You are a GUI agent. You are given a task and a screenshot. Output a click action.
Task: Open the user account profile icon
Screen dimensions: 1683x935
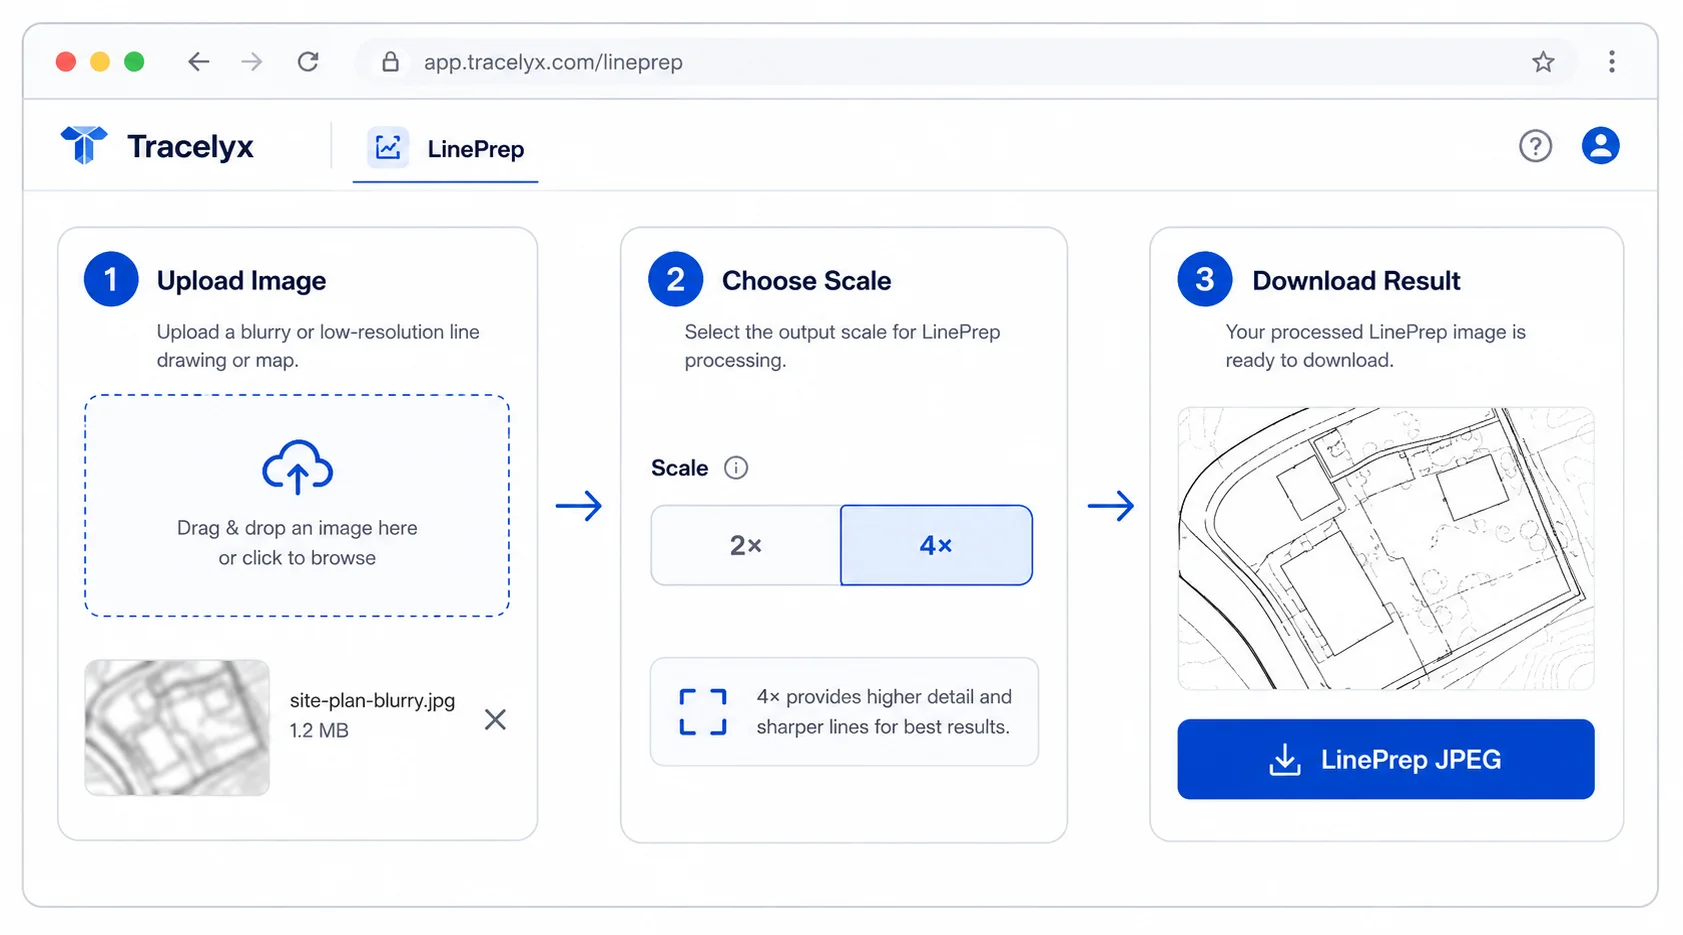point(1600,145)
